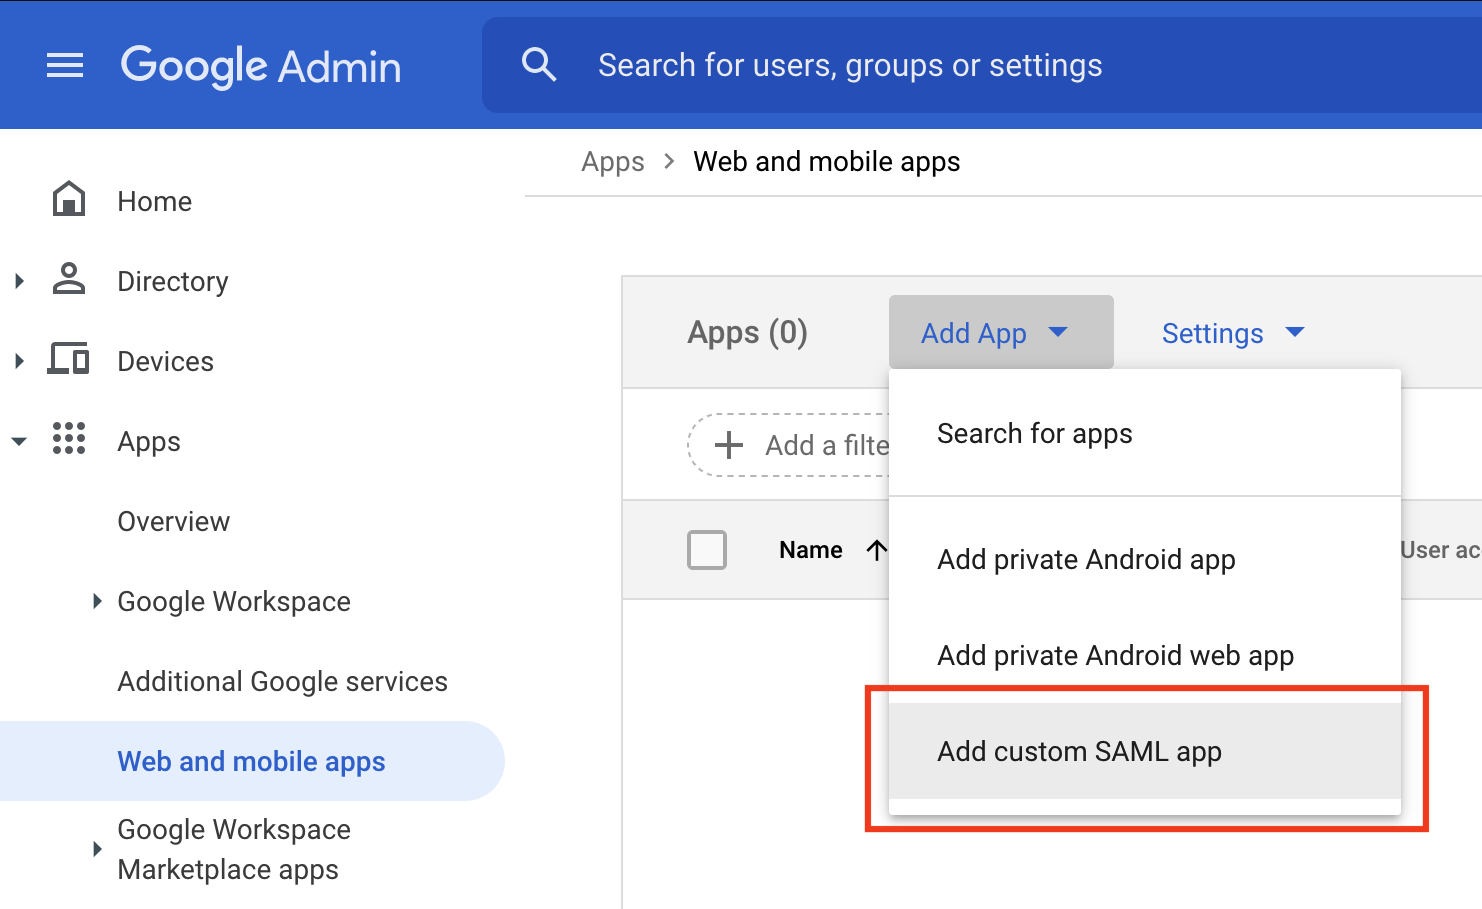Select the Home icon in sidebar
1482x909 pixels.
coord(68,199)
